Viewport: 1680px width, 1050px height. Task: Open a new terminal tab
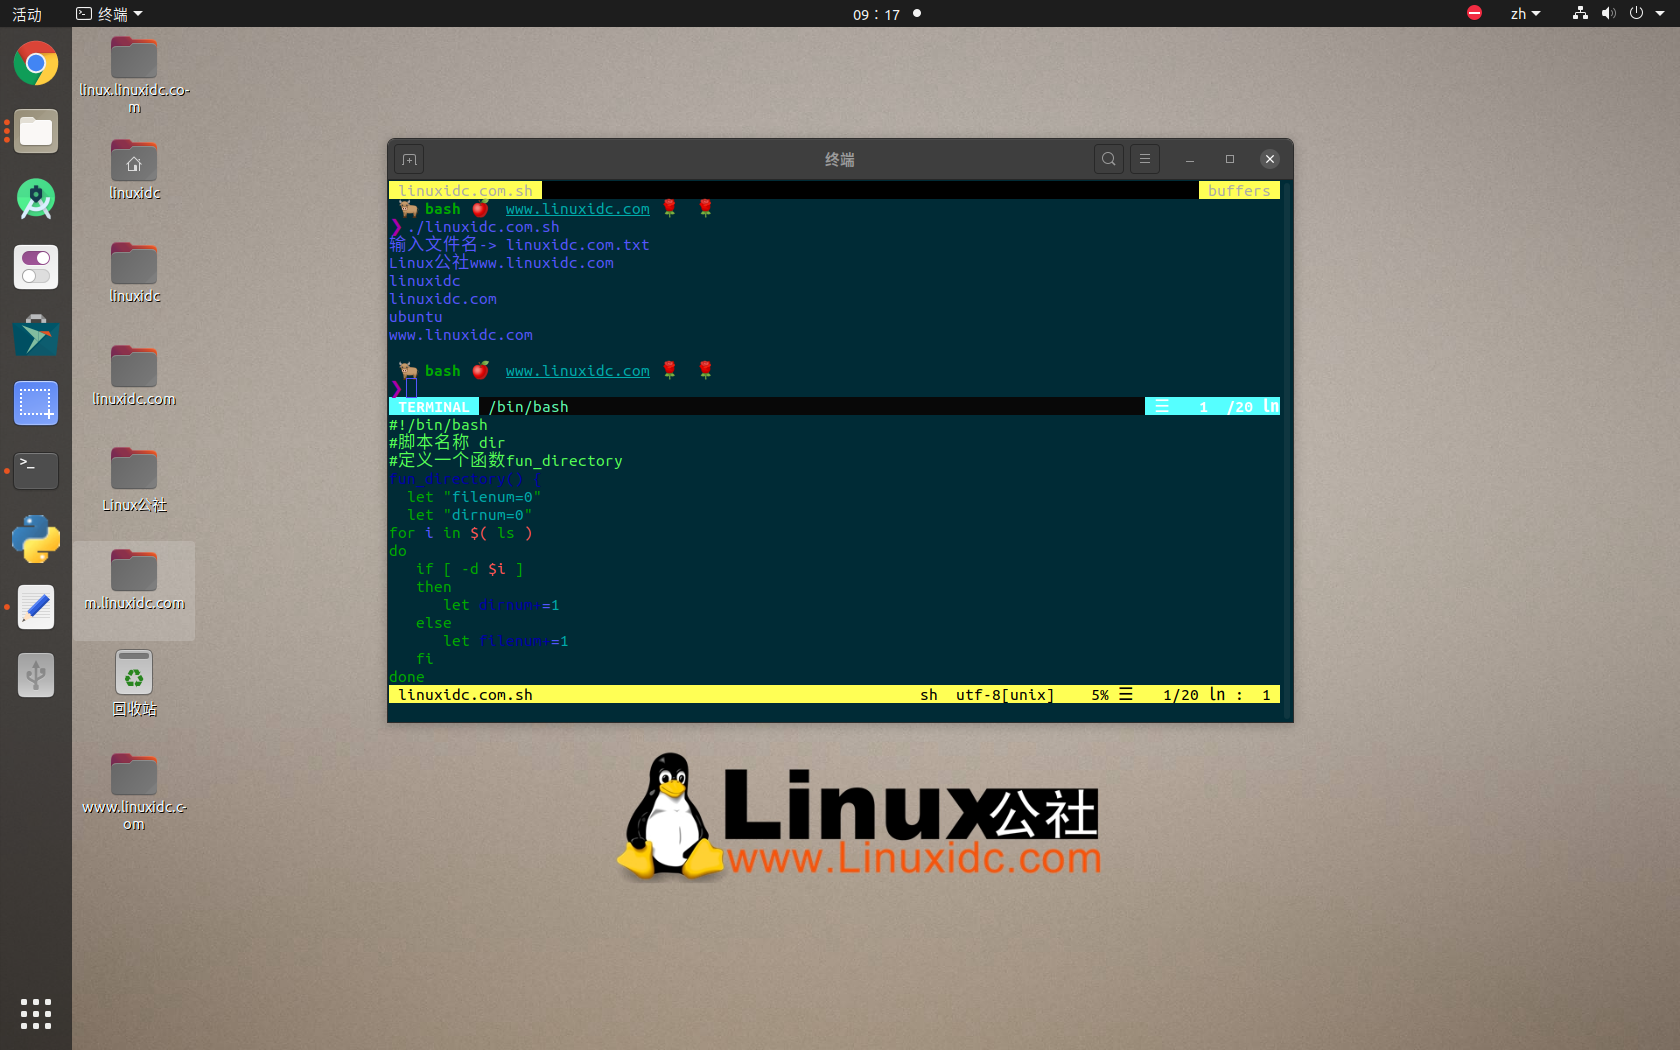(x=409, y=159)
